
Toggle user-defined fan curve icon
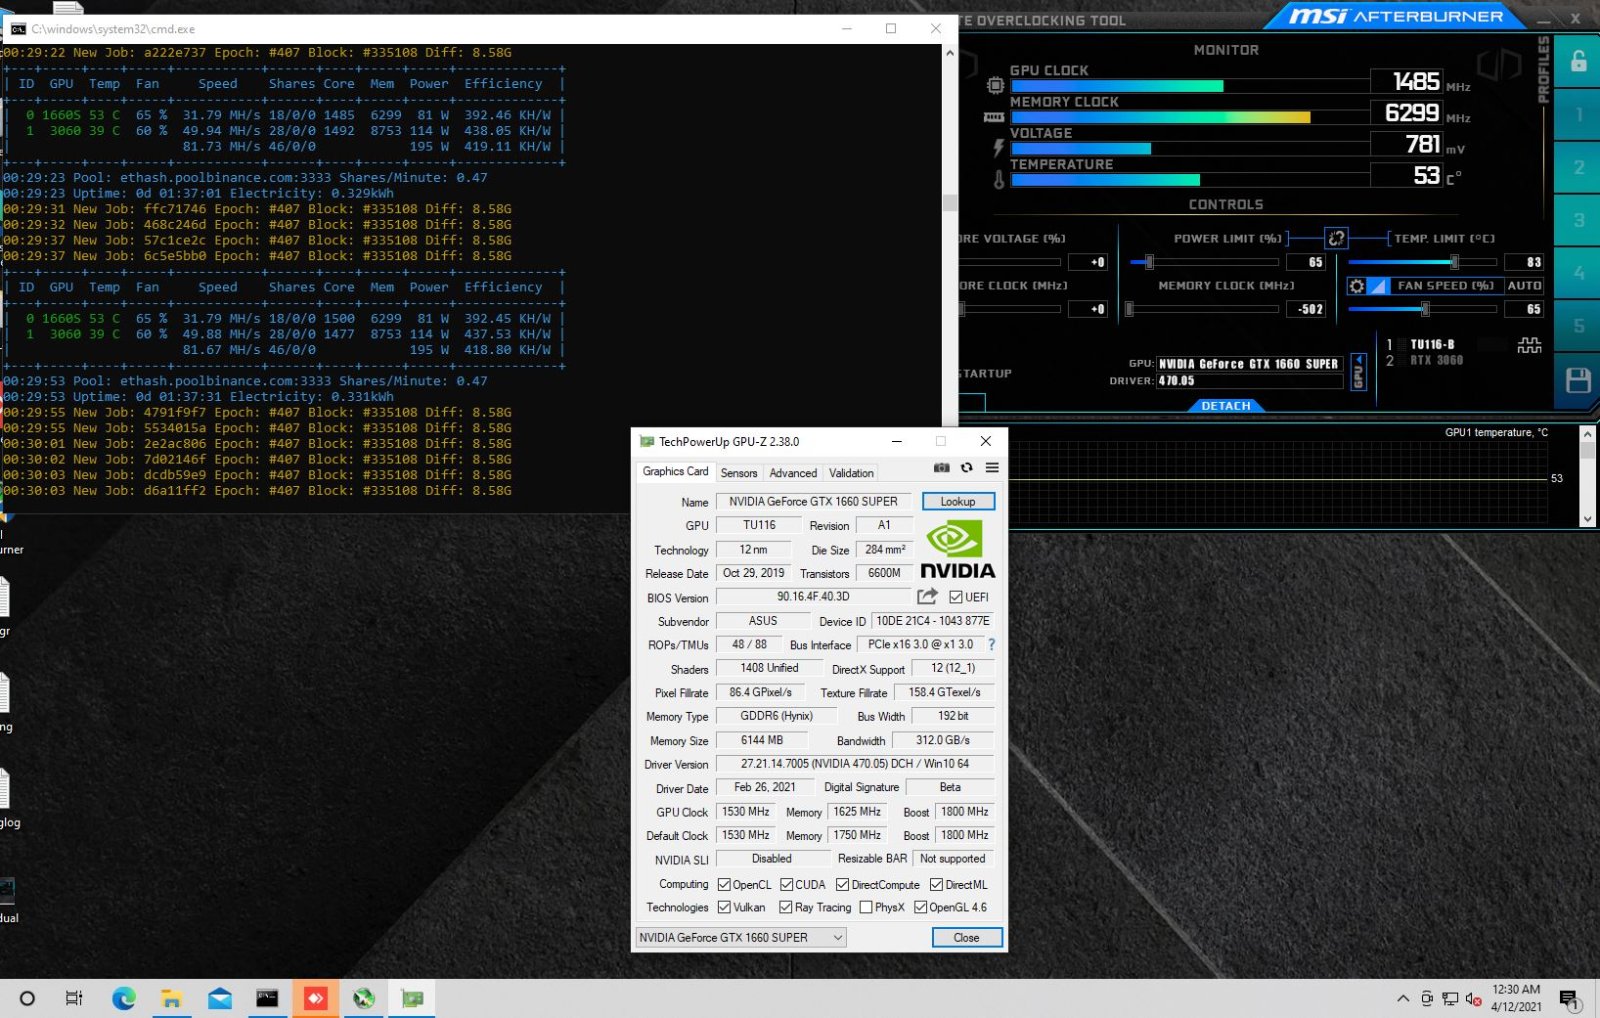tap(1377, 286)
